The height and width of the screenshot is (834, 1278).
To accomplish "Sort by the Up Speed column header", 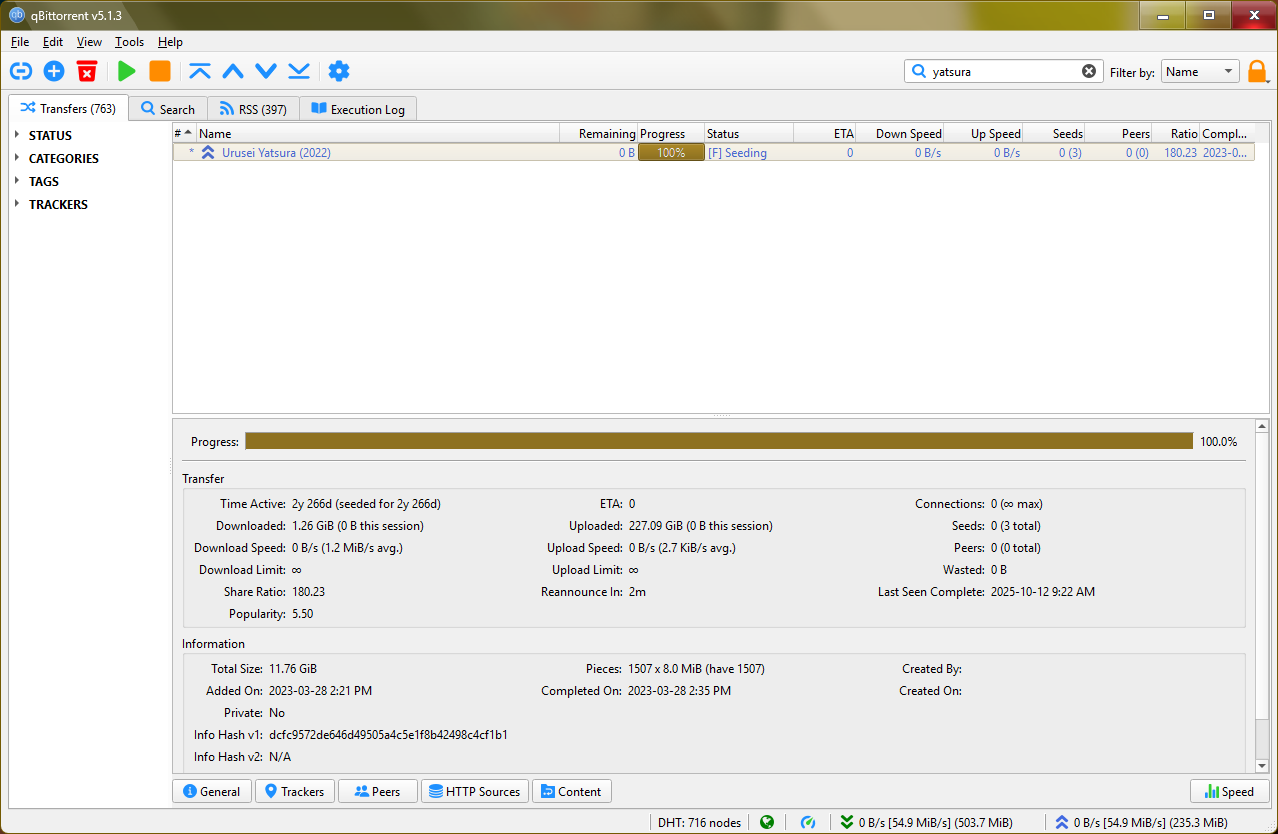I will (x=984, y=133).
